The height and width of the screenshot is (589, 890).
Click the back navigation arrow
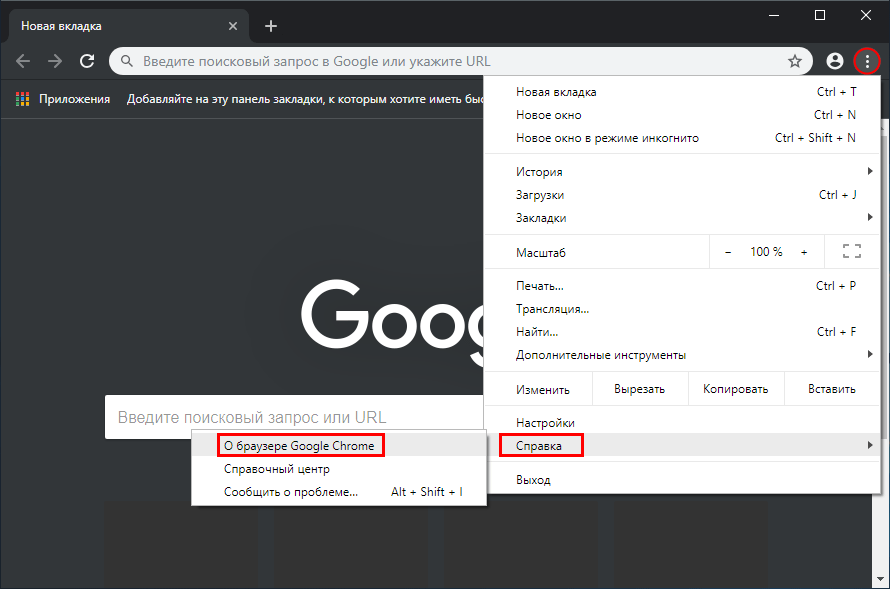coord(22,61)
